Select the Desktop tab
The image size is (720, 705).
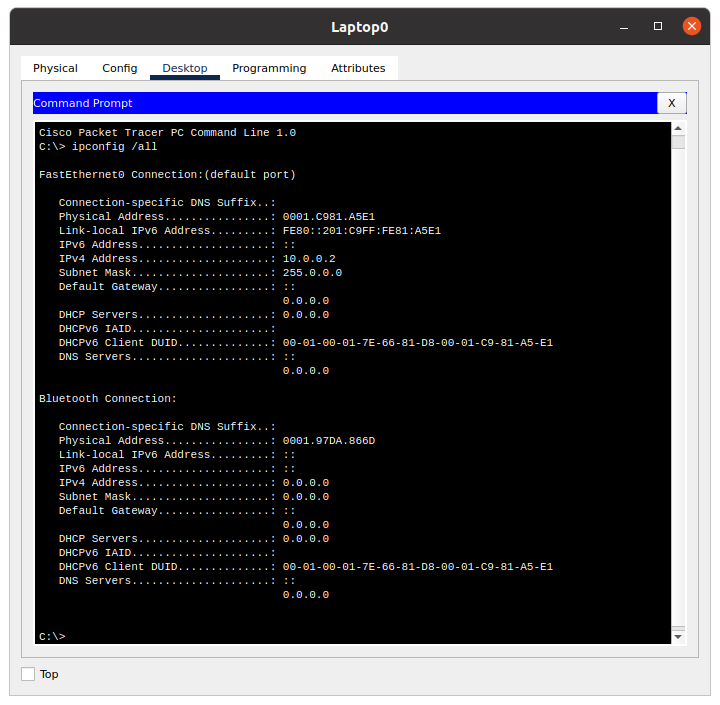(184, 68)
